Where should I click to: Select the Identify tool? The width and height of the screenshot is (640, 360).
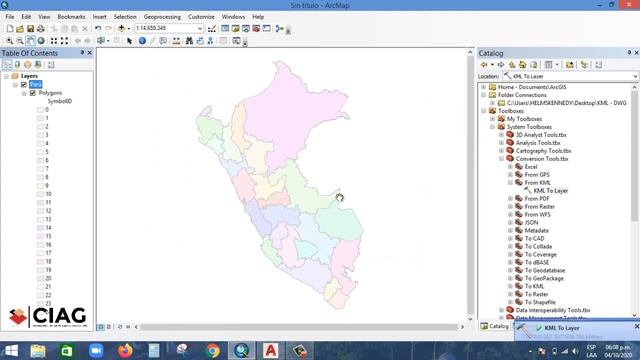click(142, 41)
